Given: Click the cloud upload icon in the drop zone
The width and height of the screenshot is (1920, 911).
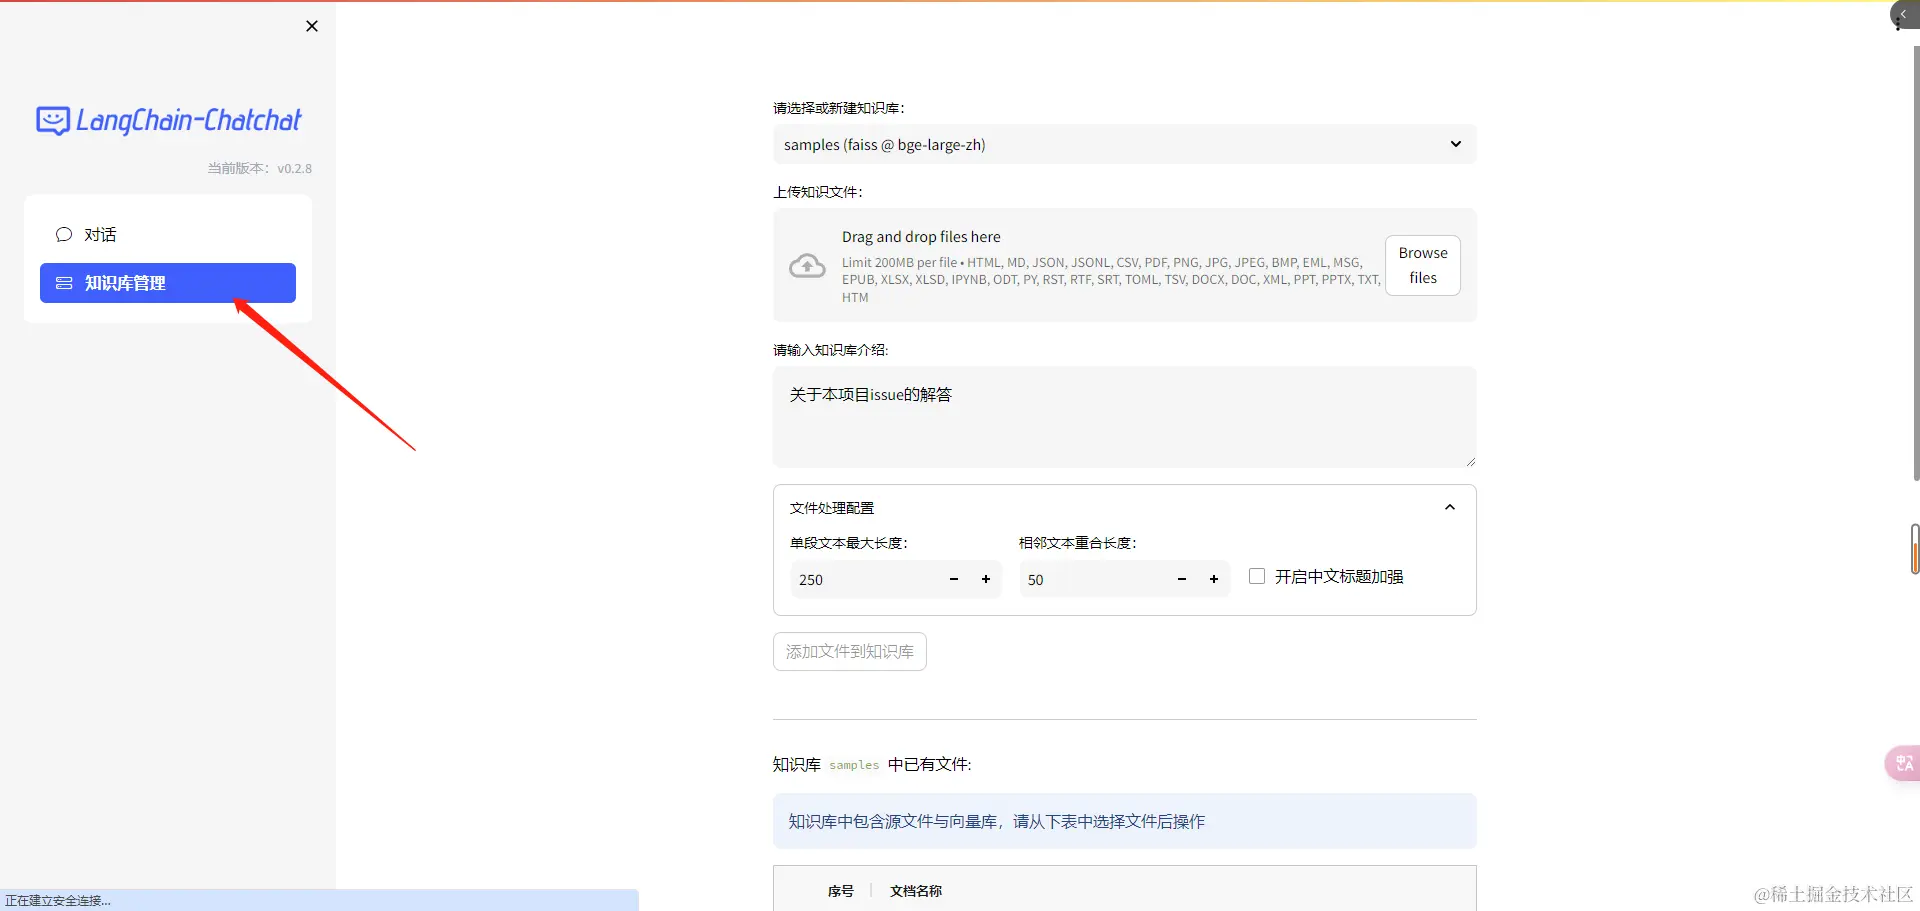Looking at the screenshot, I should [806, 265].
